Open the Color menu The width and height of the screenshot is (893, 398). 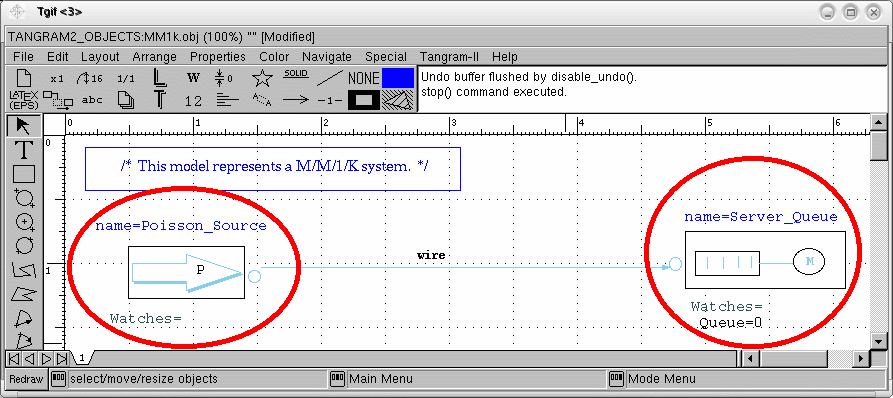coord(274,57)
